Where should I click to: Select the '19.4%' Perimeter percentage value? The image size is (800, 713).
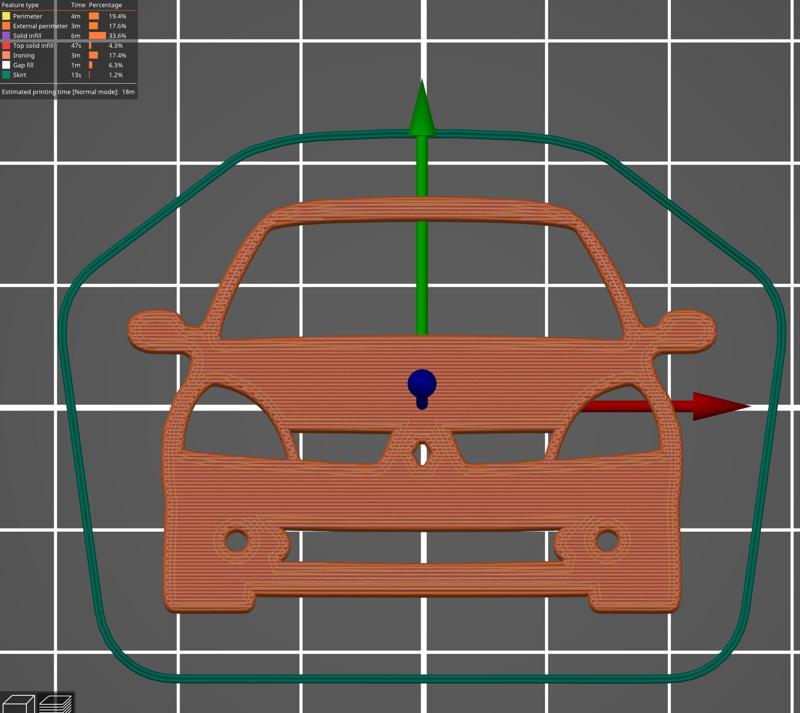click(x=117, y=16)
